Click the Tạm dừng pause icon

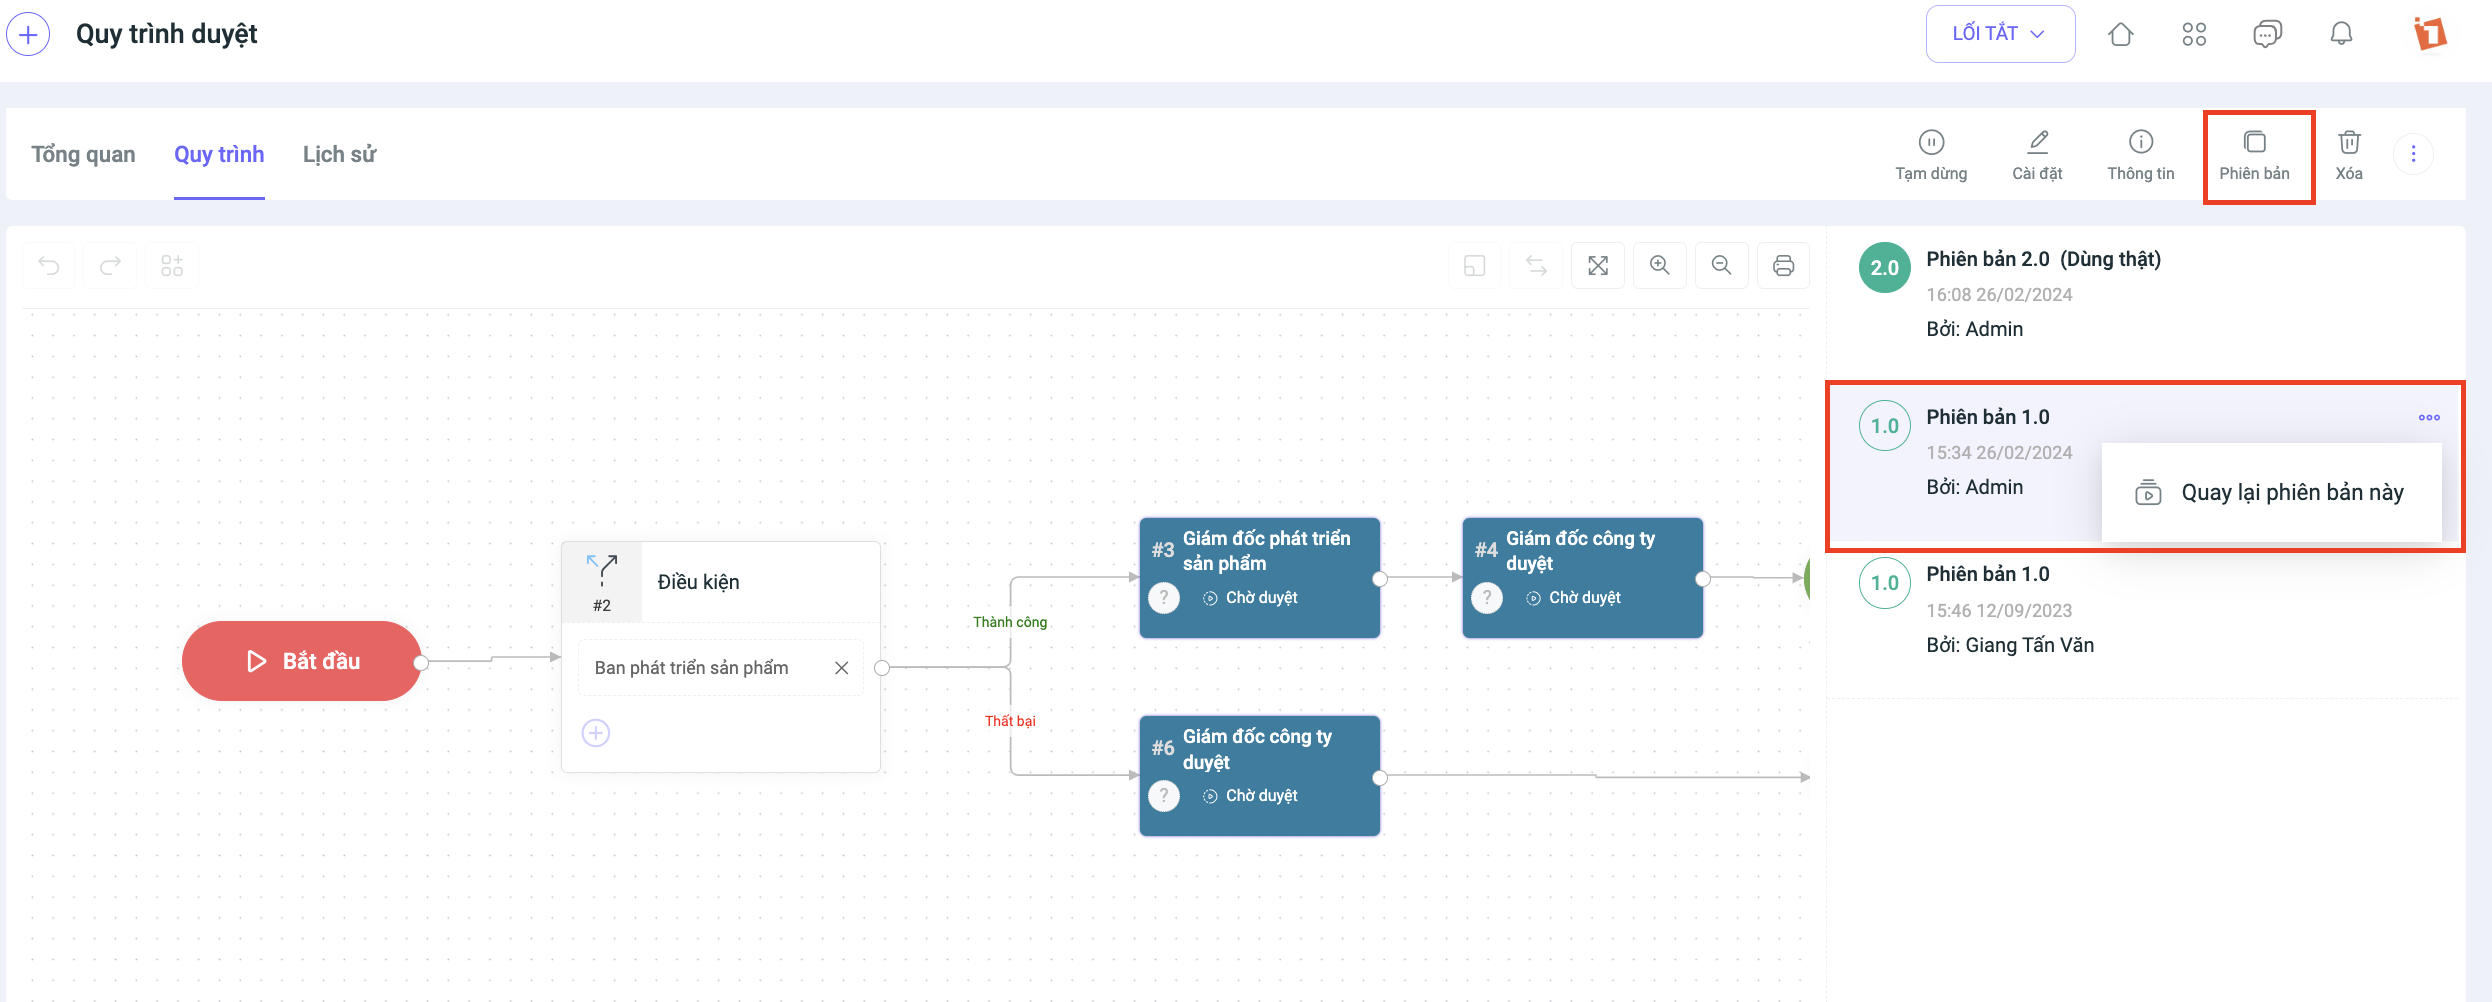click(1931, 143)
